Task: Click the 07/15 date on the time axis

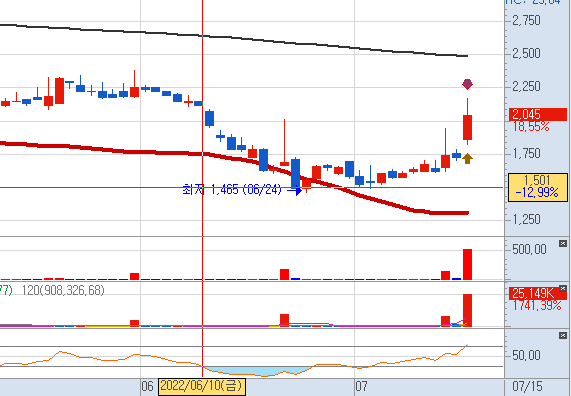Action: pos(527,386)
